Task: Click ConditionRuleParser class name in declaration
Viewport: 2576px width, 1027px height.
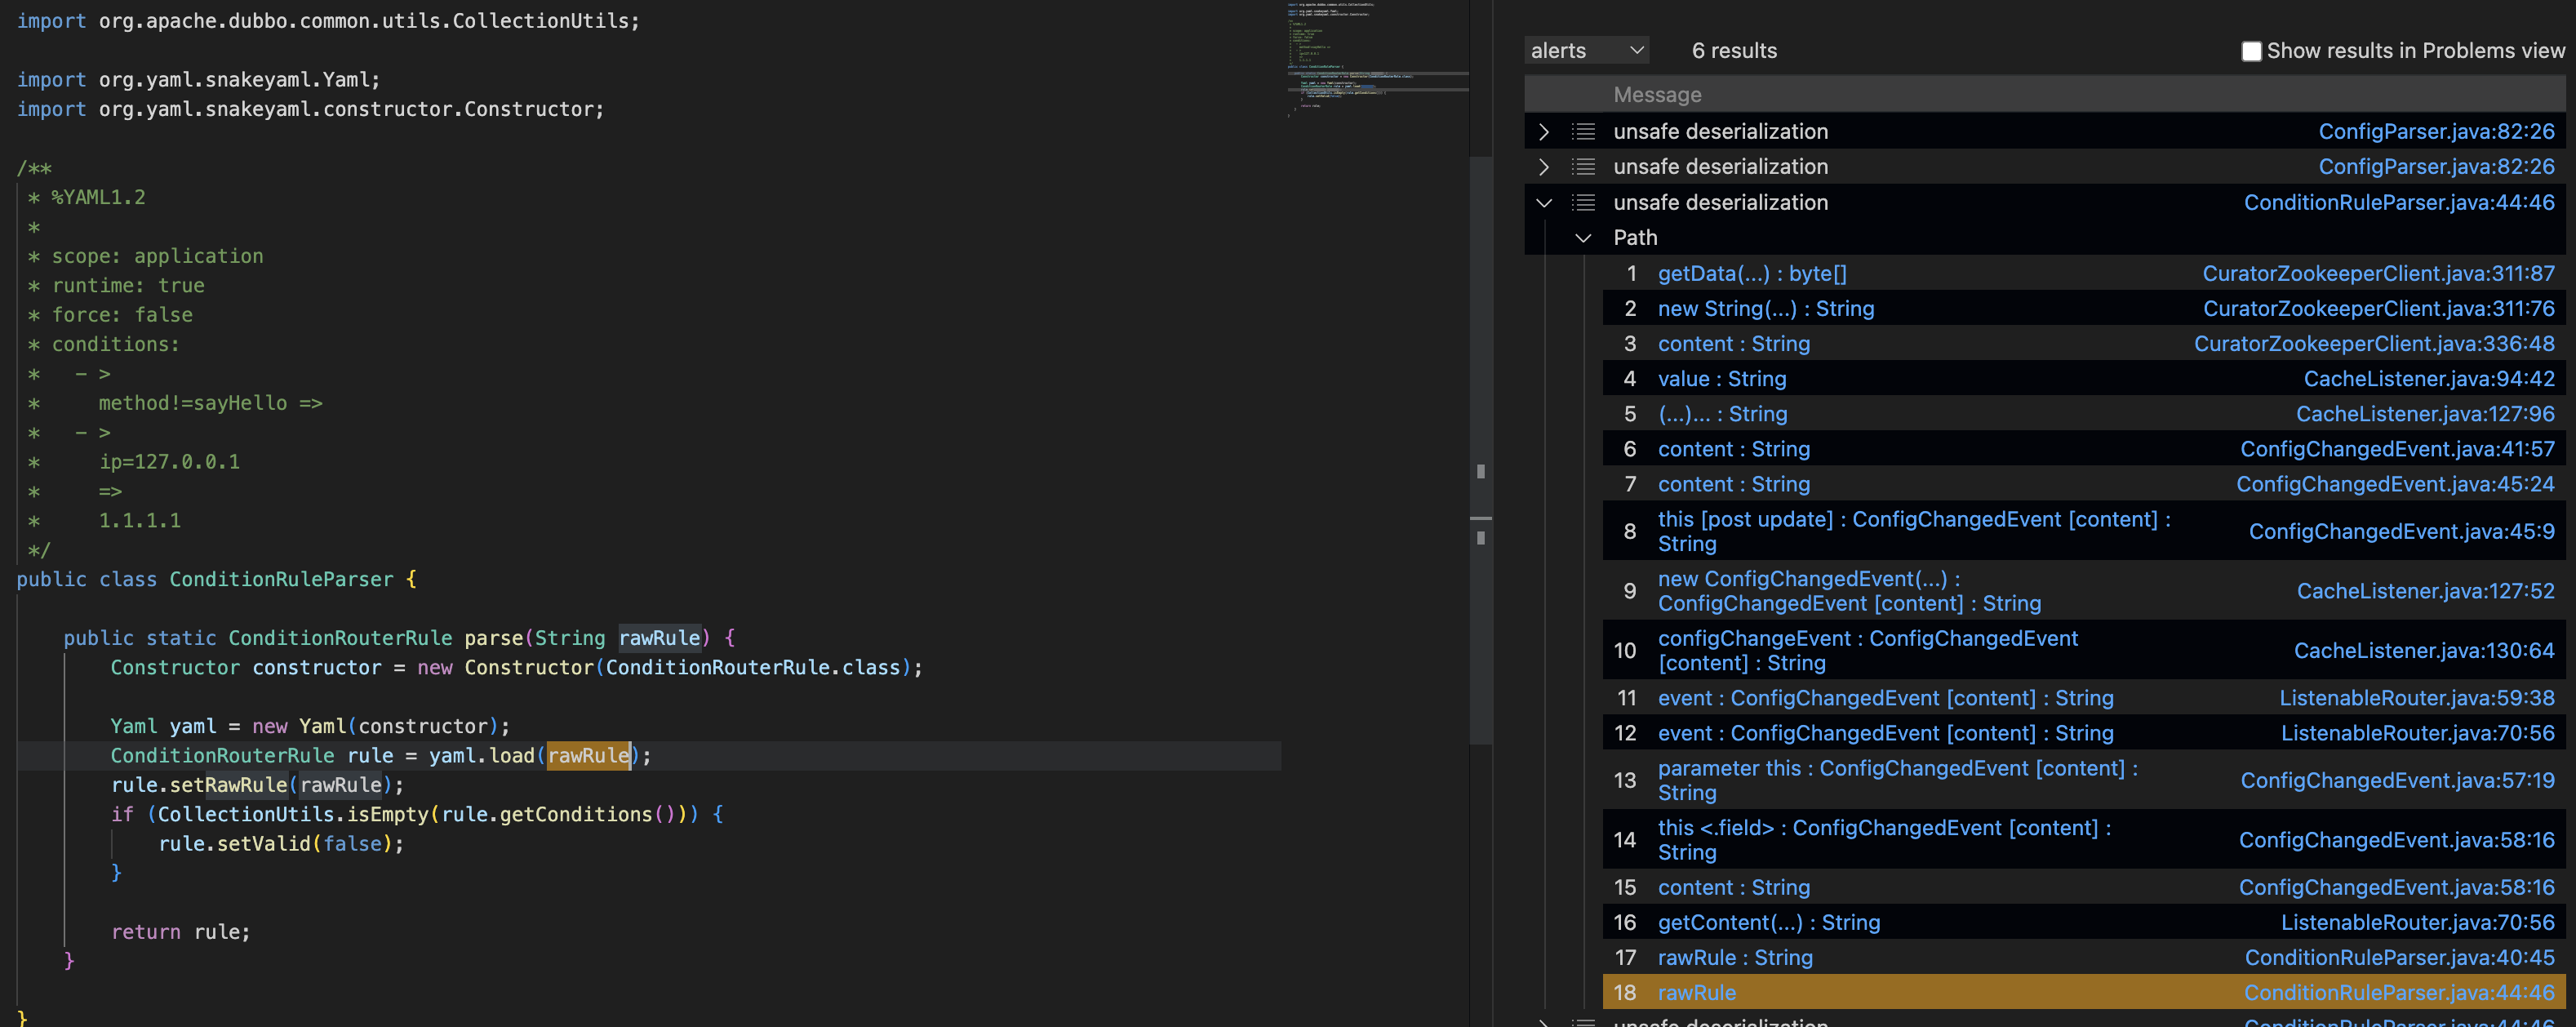Action: [281, 579]
